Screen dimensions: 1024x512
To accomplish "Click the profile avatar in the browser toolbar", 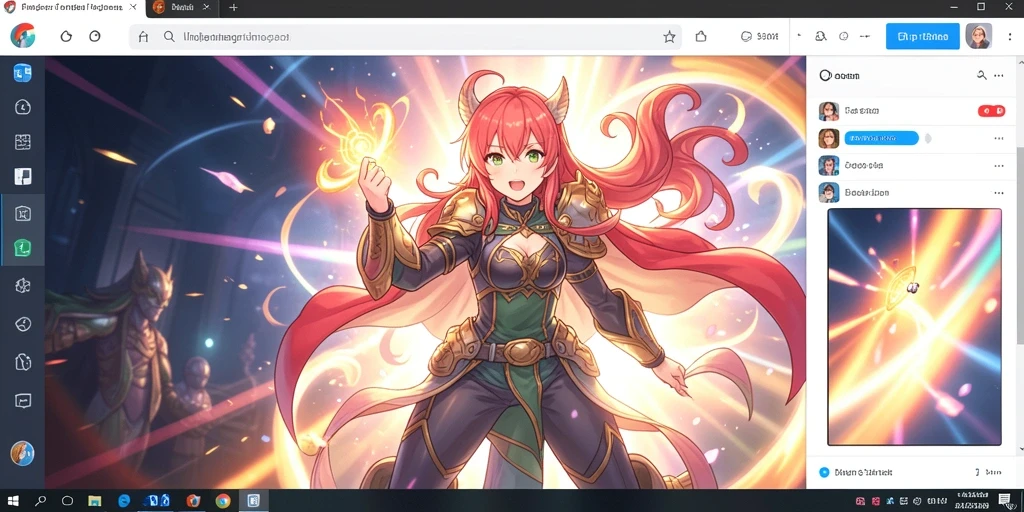I will [x=978, y=36].
